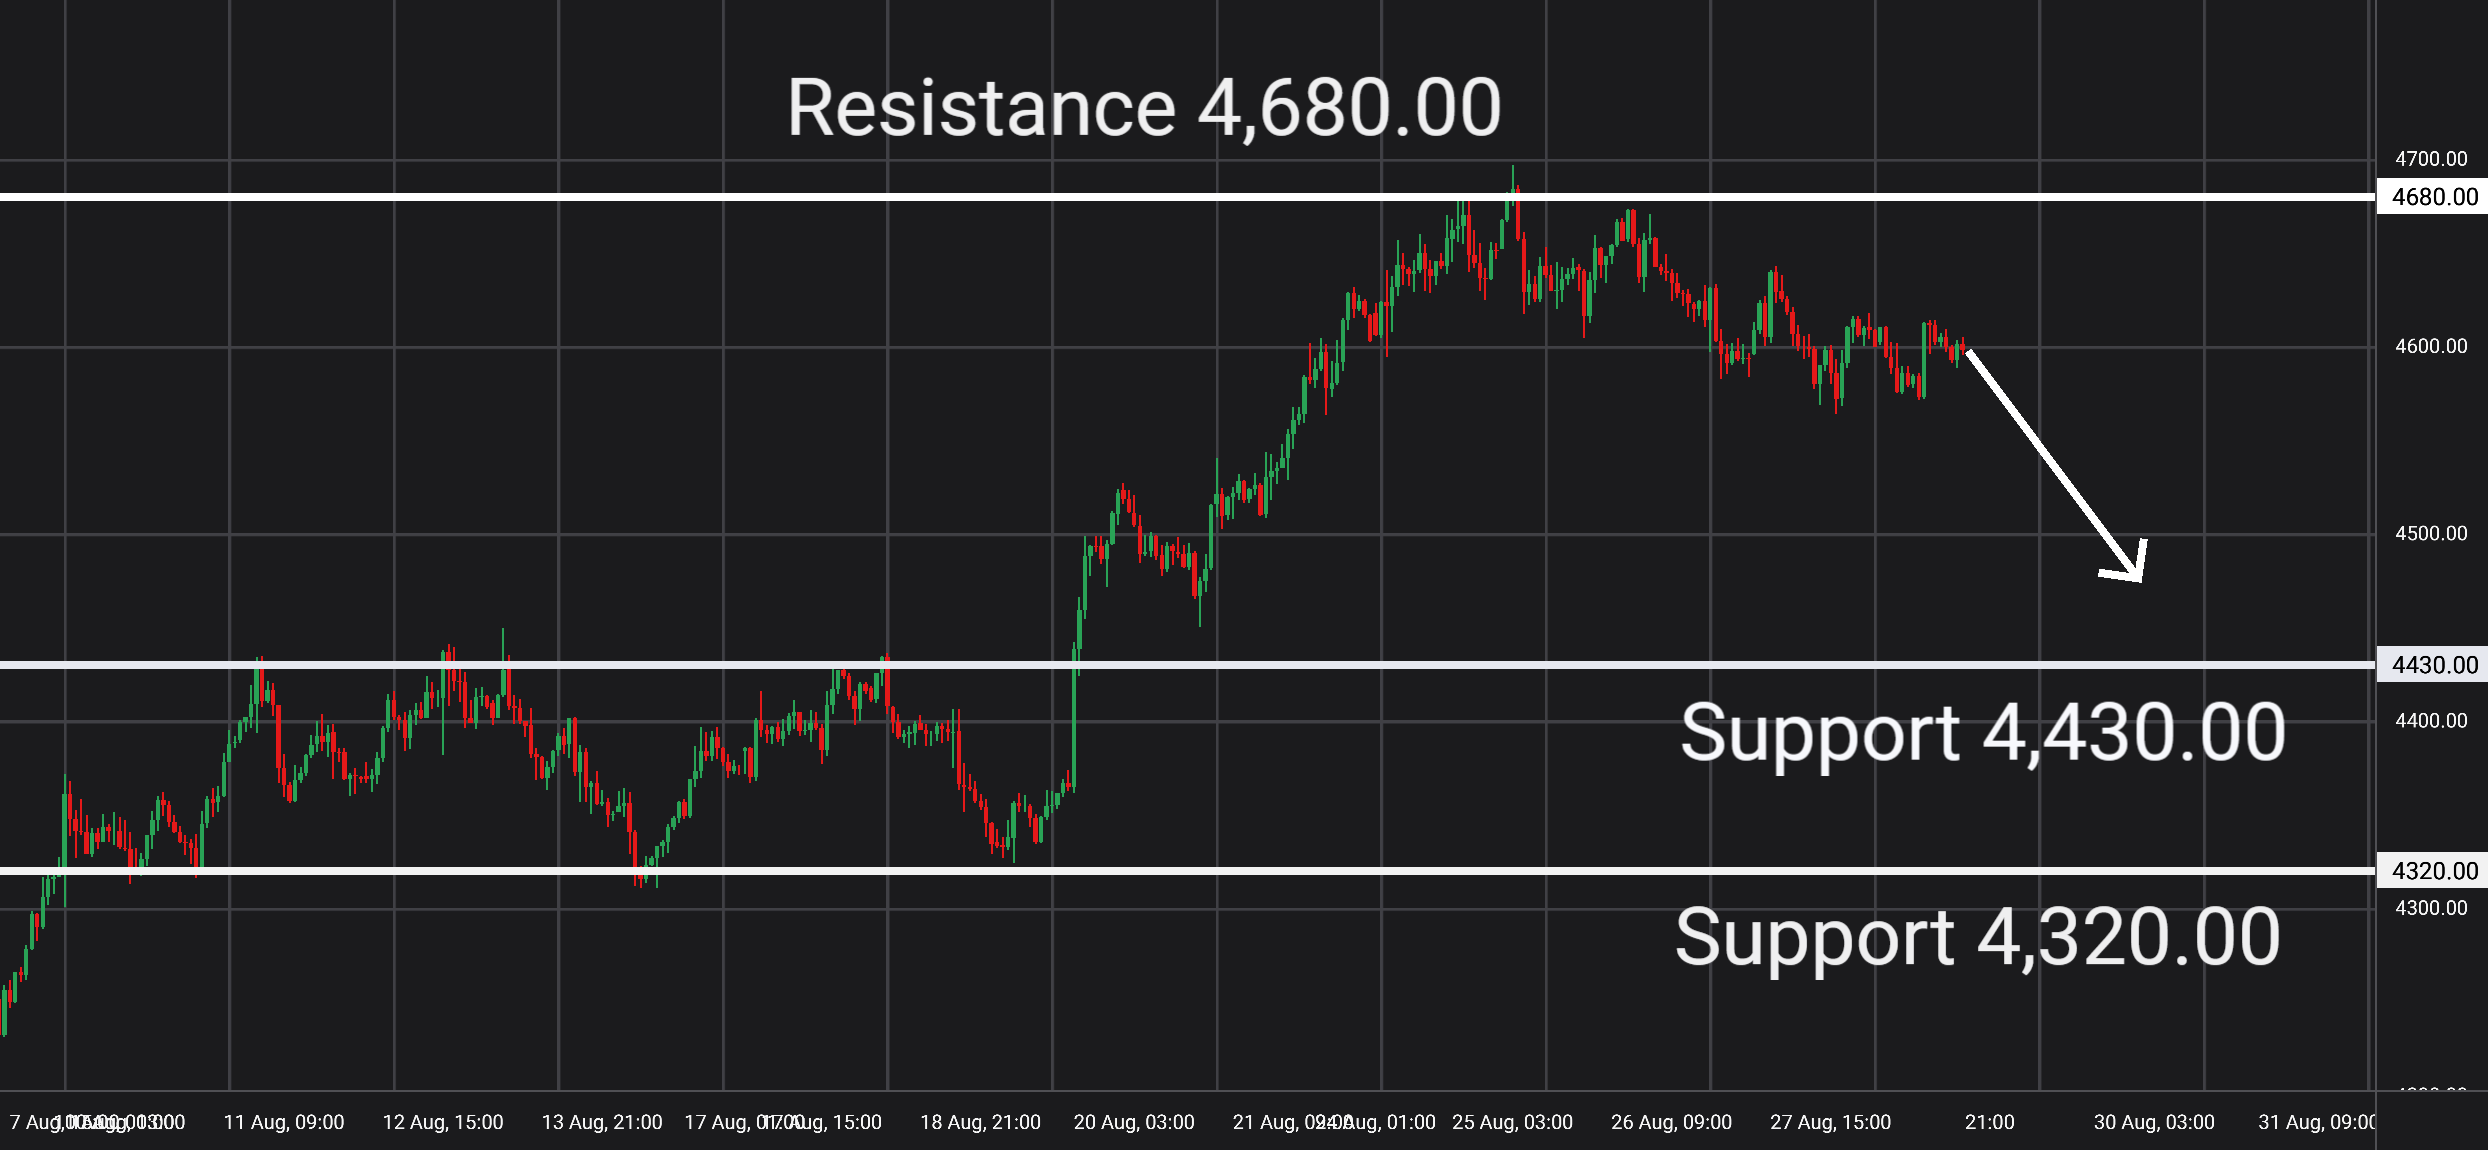The image size is (2488, 1150).
Task: Click the 30 Aug, 03:00 time label
Action: coord(2154,1122)
